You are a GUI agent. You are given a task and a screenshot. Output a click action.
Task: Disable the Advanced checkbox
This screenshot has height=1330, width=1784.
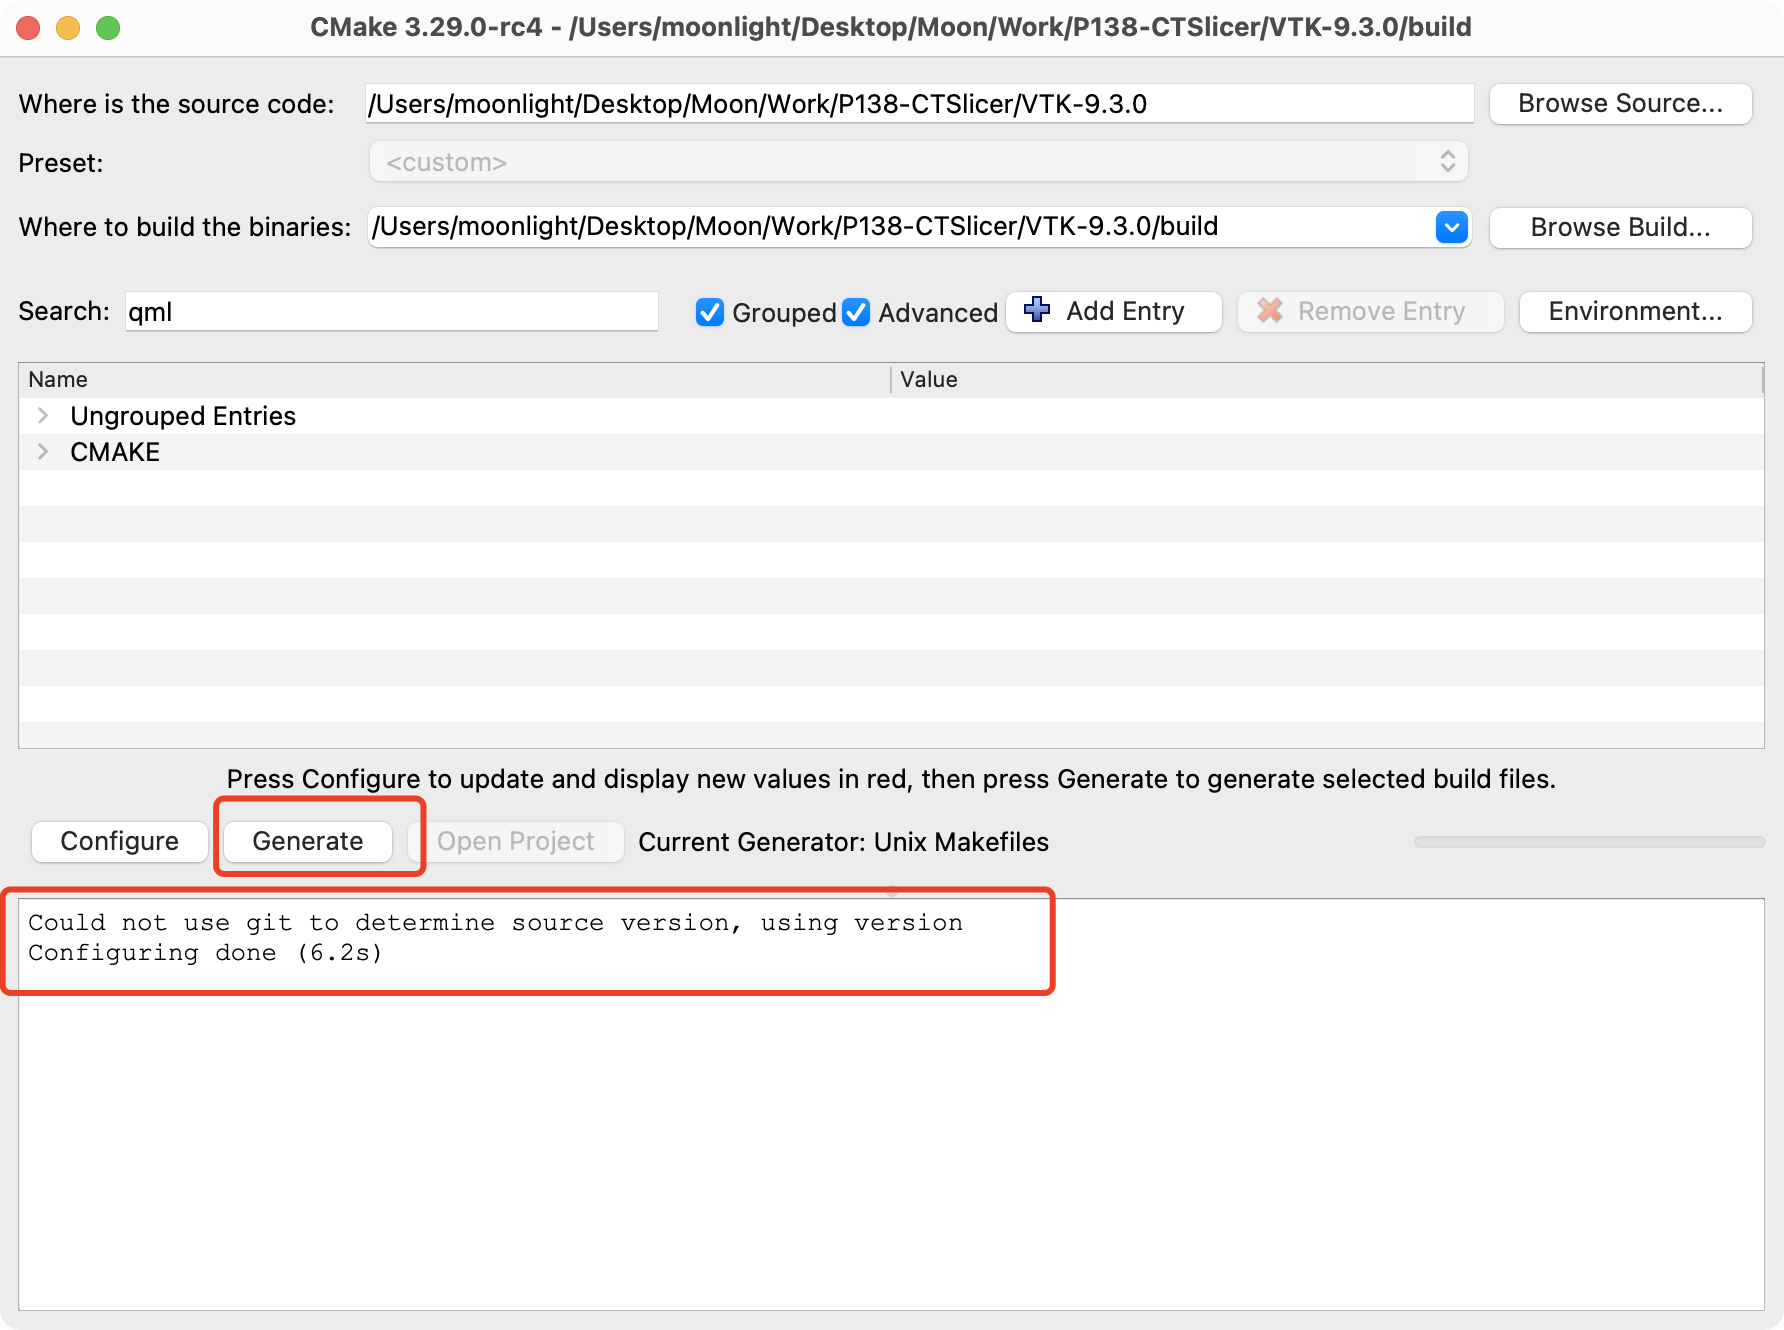[856, 312]
